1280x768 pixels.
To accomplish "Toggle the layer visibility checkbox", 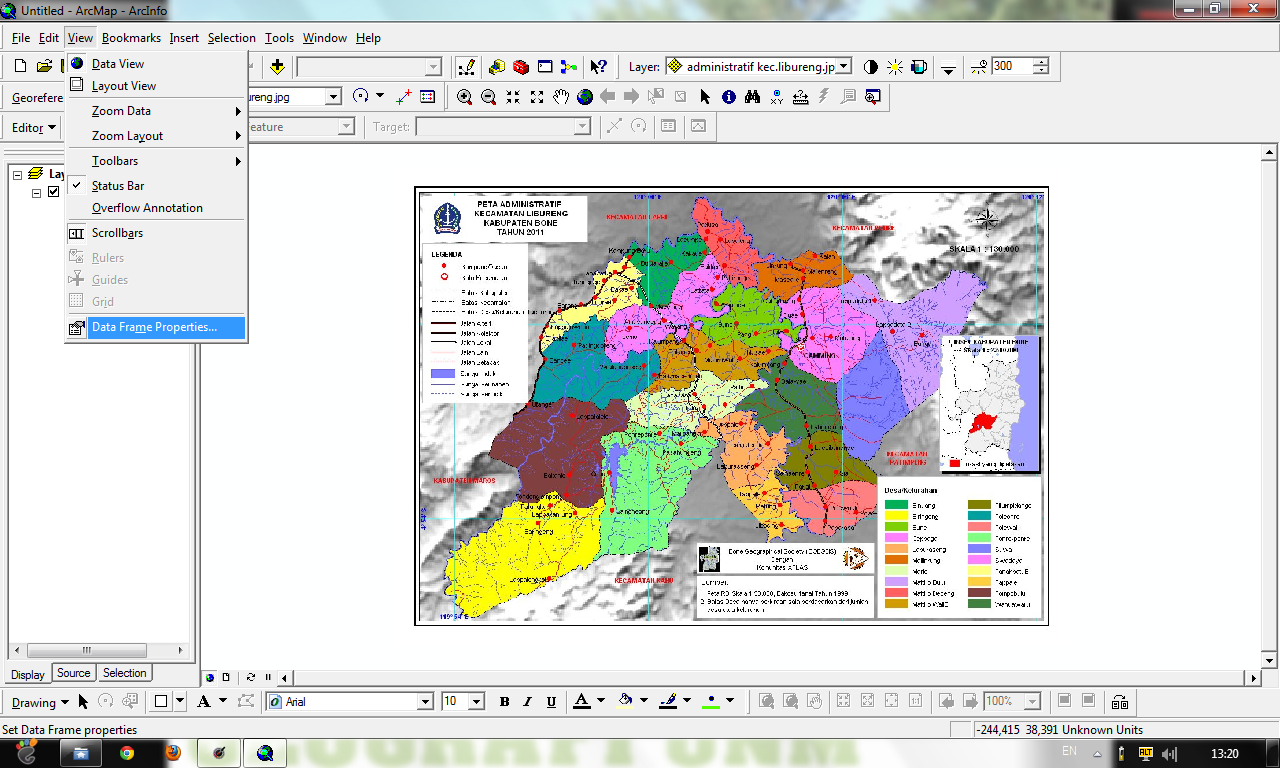I will pyautogui.click(x=54, y=192).
